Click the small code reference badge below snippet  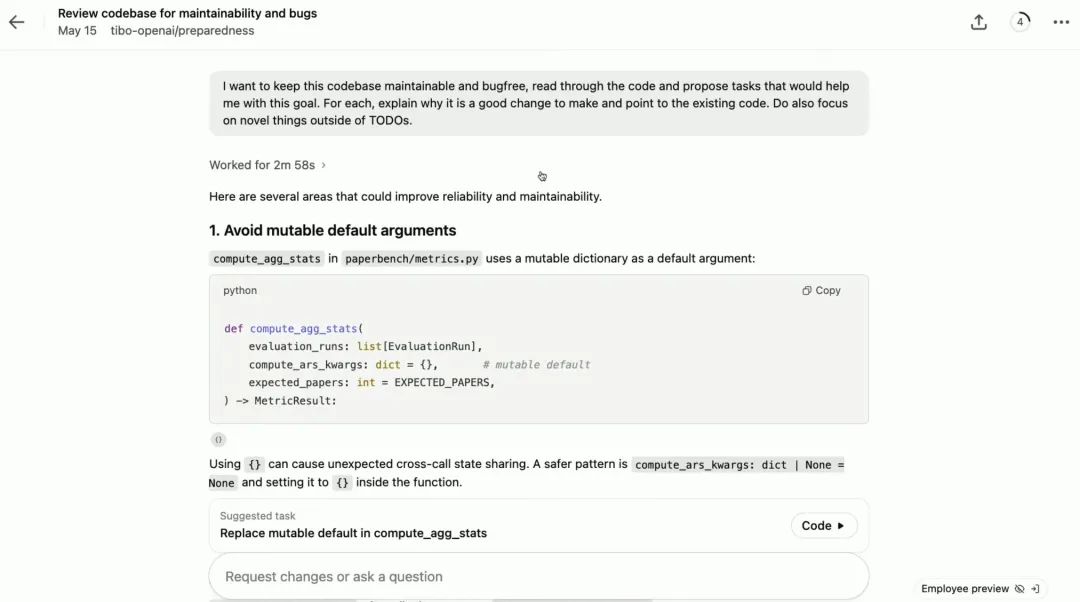tap(218, 439)
